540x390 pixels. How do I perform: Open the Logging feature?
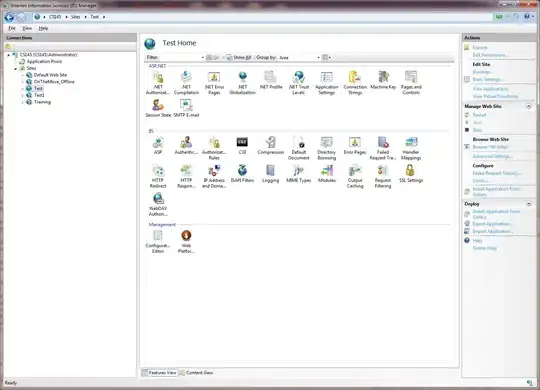coord(271,174)
